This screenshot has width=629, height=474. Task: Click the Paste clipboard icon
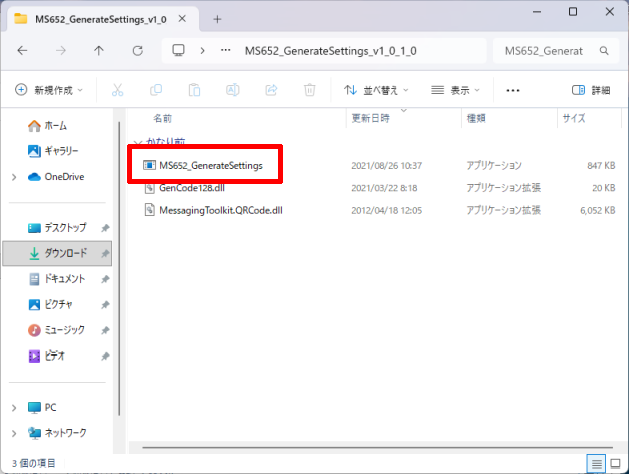click(x=194, y=90)
